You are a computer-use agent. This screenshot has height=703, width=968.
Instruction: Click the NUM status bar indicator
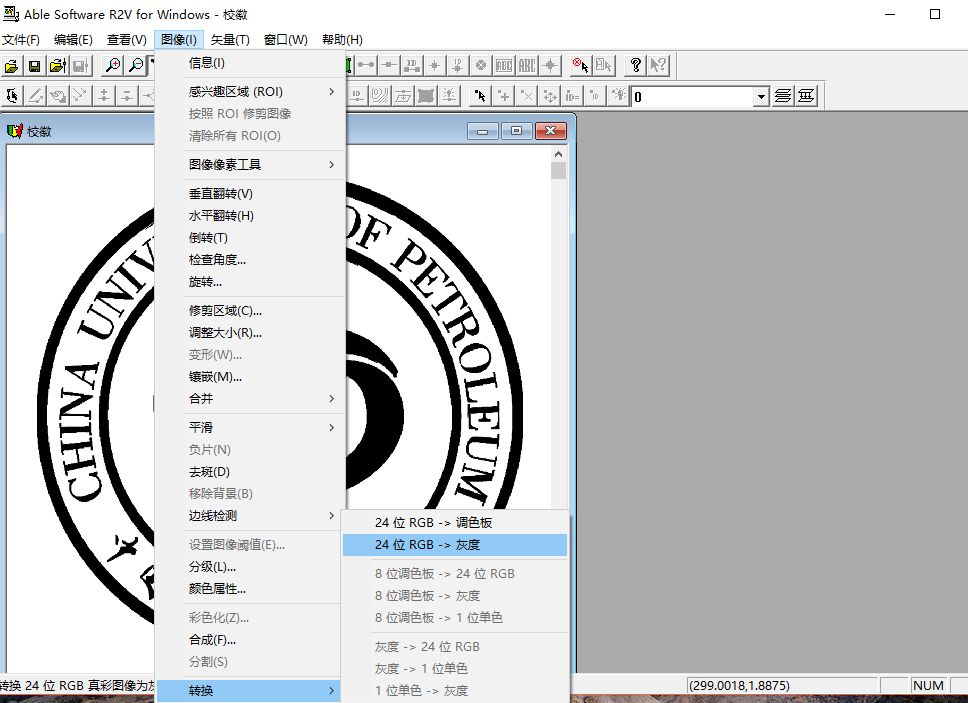point(928,685)
